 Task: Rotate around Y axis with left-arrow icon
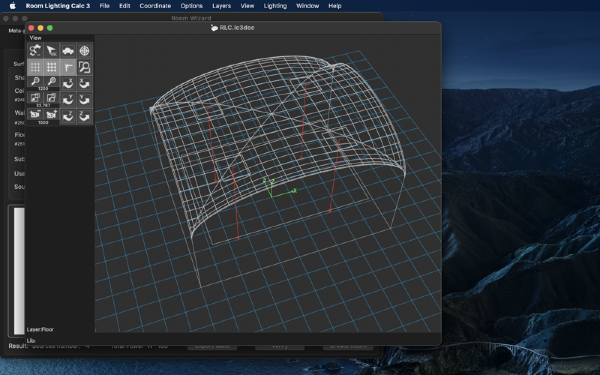68,99
